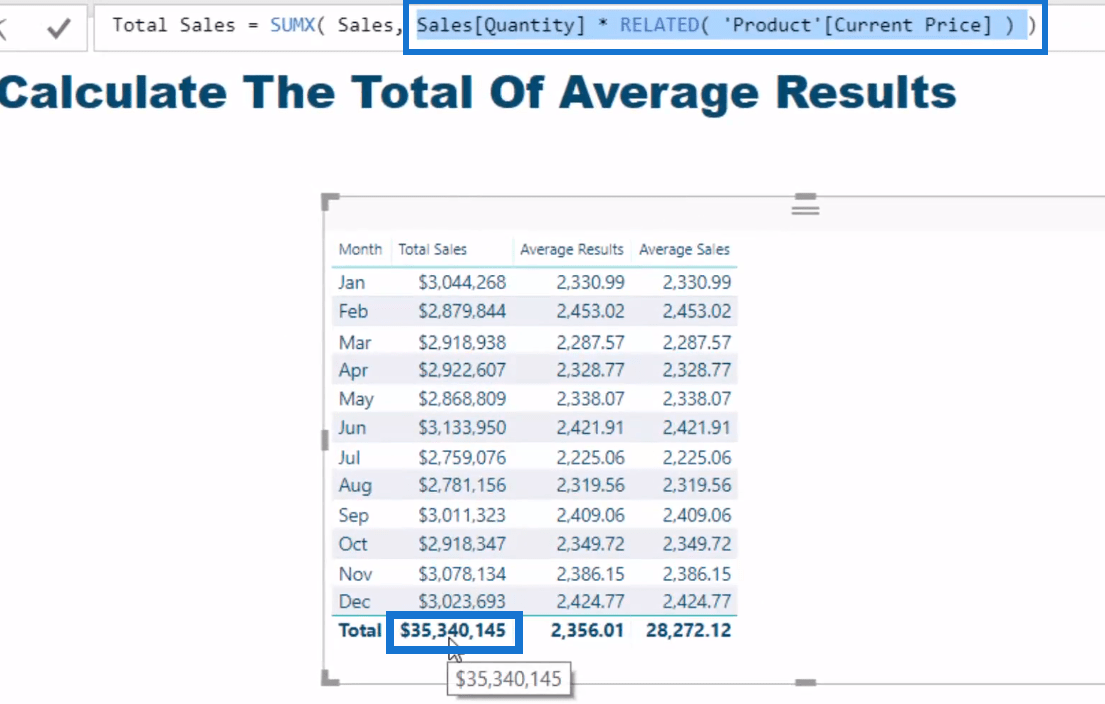The width and height of the screenshot is (1105, 704).
Task: Click the $2,868,809 Total Sales value
Action: coord(462,399)
